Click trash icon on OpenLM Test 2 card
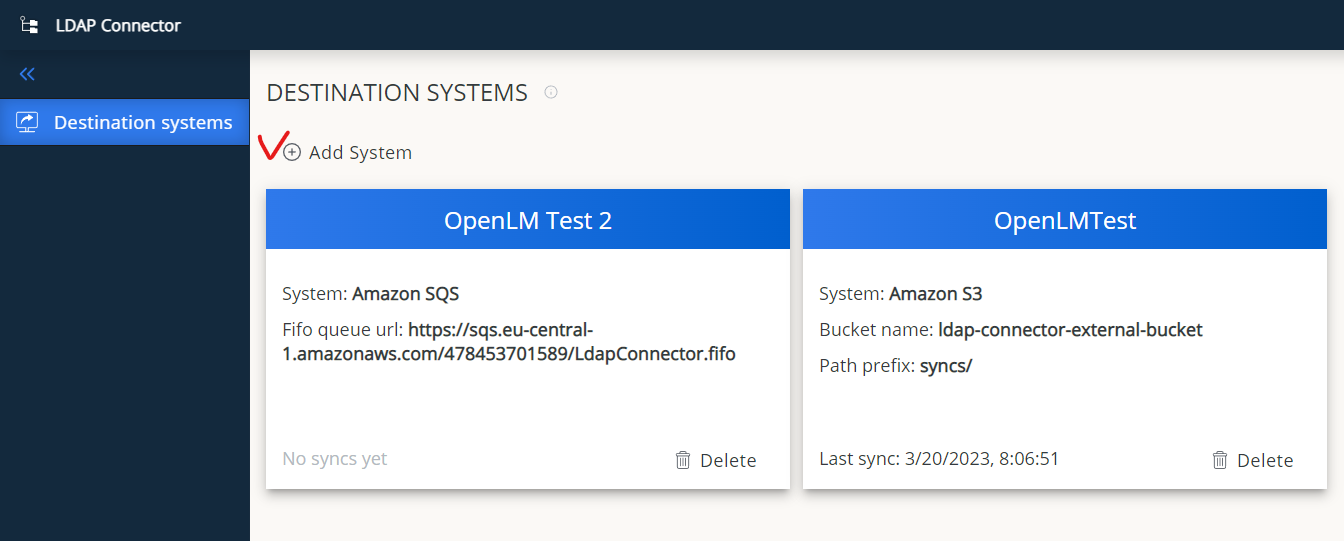1344x541 pixels. (x=683, y=460)
